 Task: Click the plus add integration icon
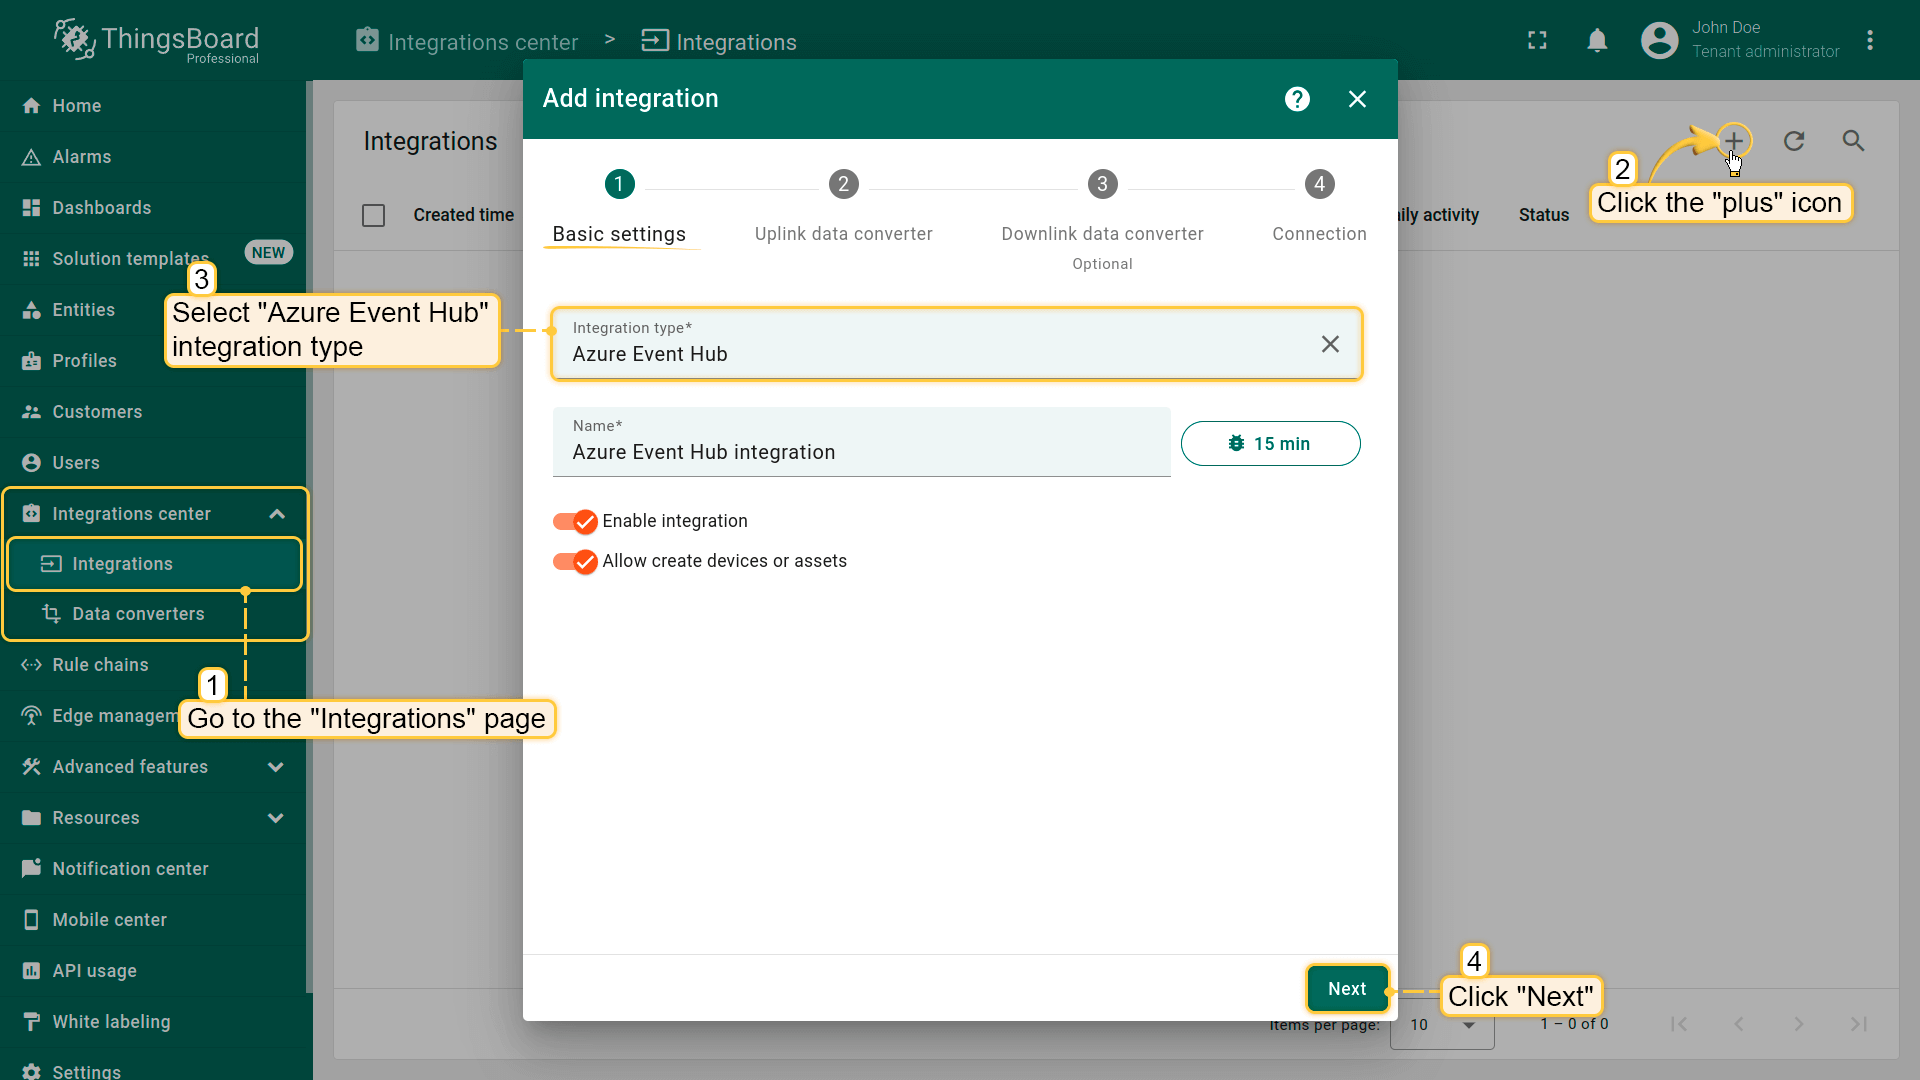(1734, 141)
